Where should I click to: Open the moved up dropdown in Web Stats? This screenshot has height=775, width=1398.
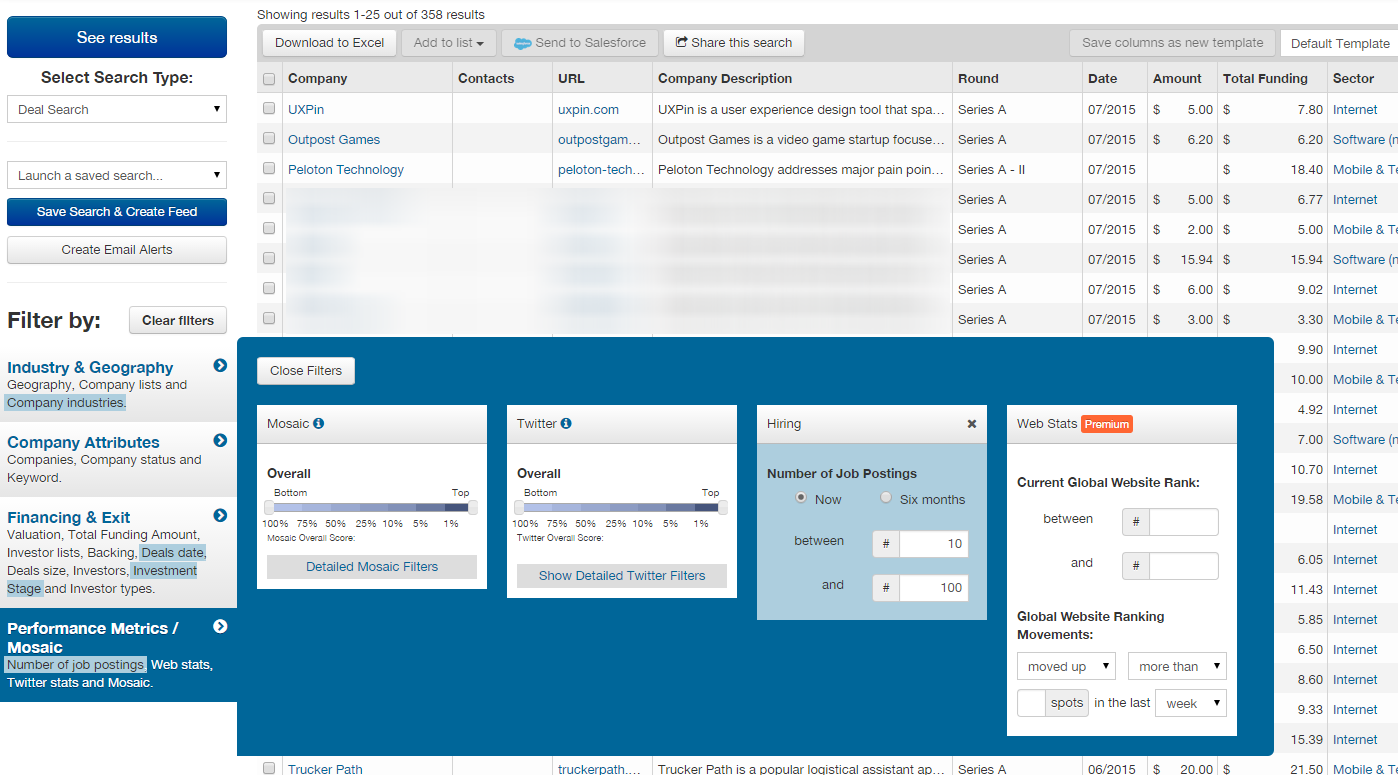(x=1065, y=665)
